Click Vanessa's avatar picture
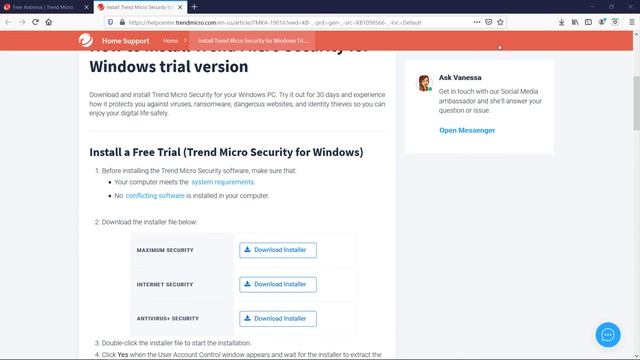 click(x=424, y=83)
